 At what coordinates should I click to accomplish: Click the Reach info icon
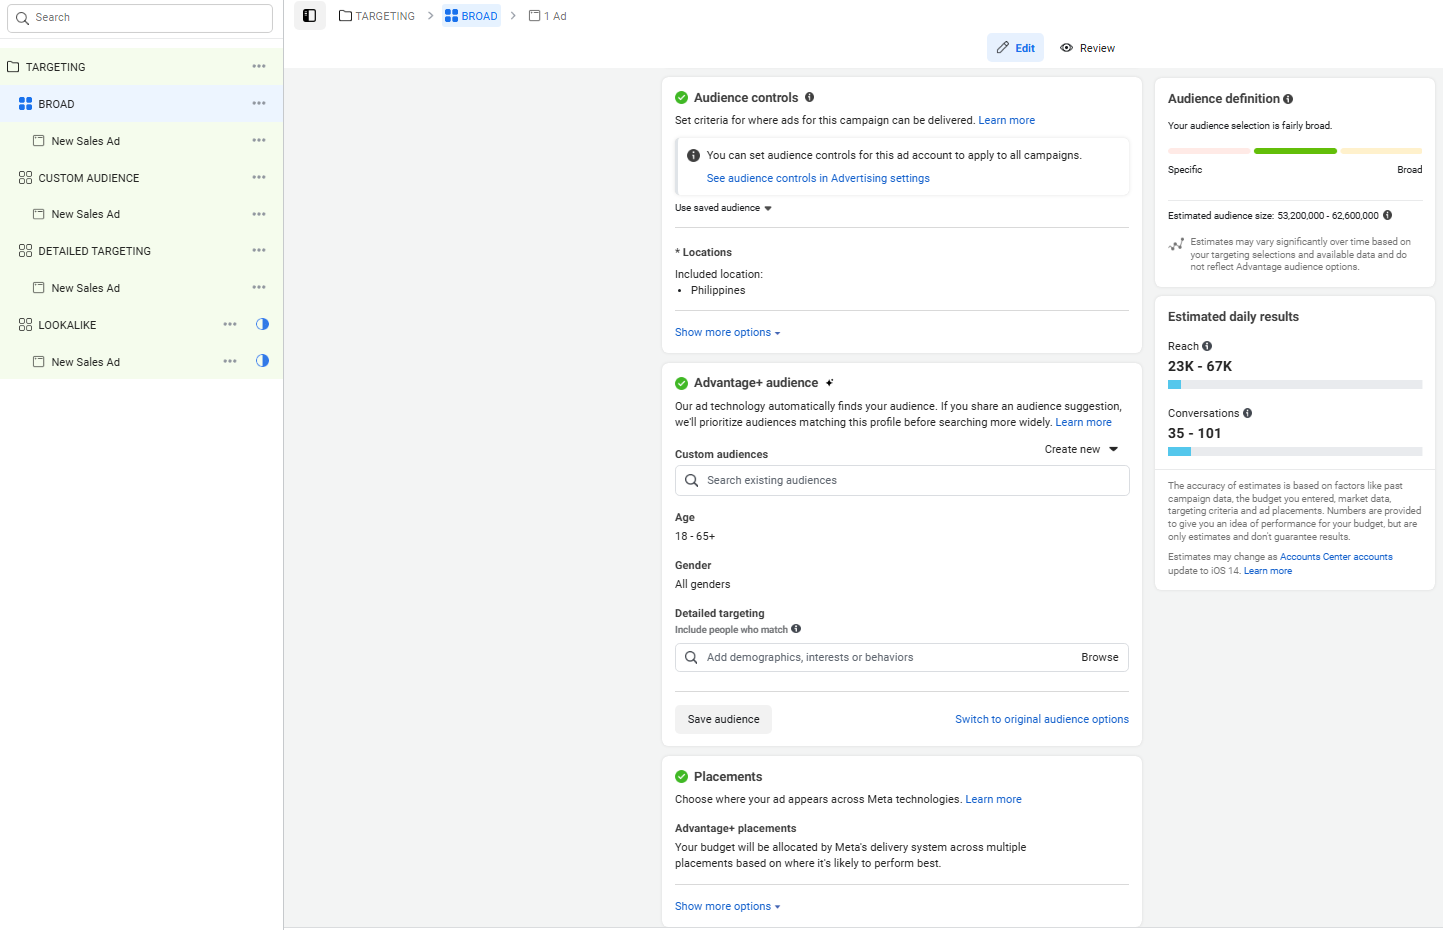point(1207,346)
